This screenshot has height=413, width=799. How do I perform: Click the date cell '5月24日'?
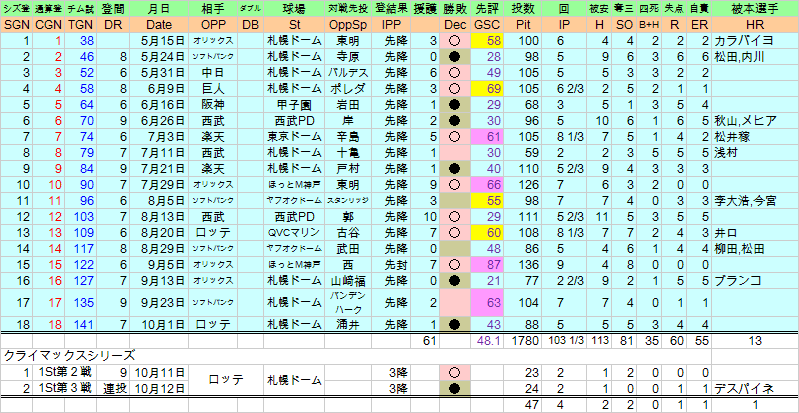[158, 57]
